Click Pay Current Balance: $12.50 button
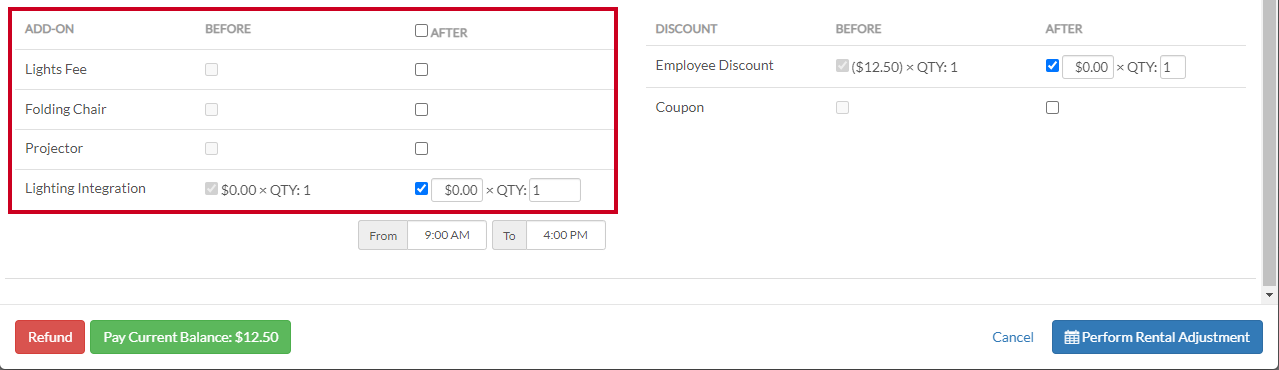The height and width of the screenshot is (370, 1279). [190, 337]
